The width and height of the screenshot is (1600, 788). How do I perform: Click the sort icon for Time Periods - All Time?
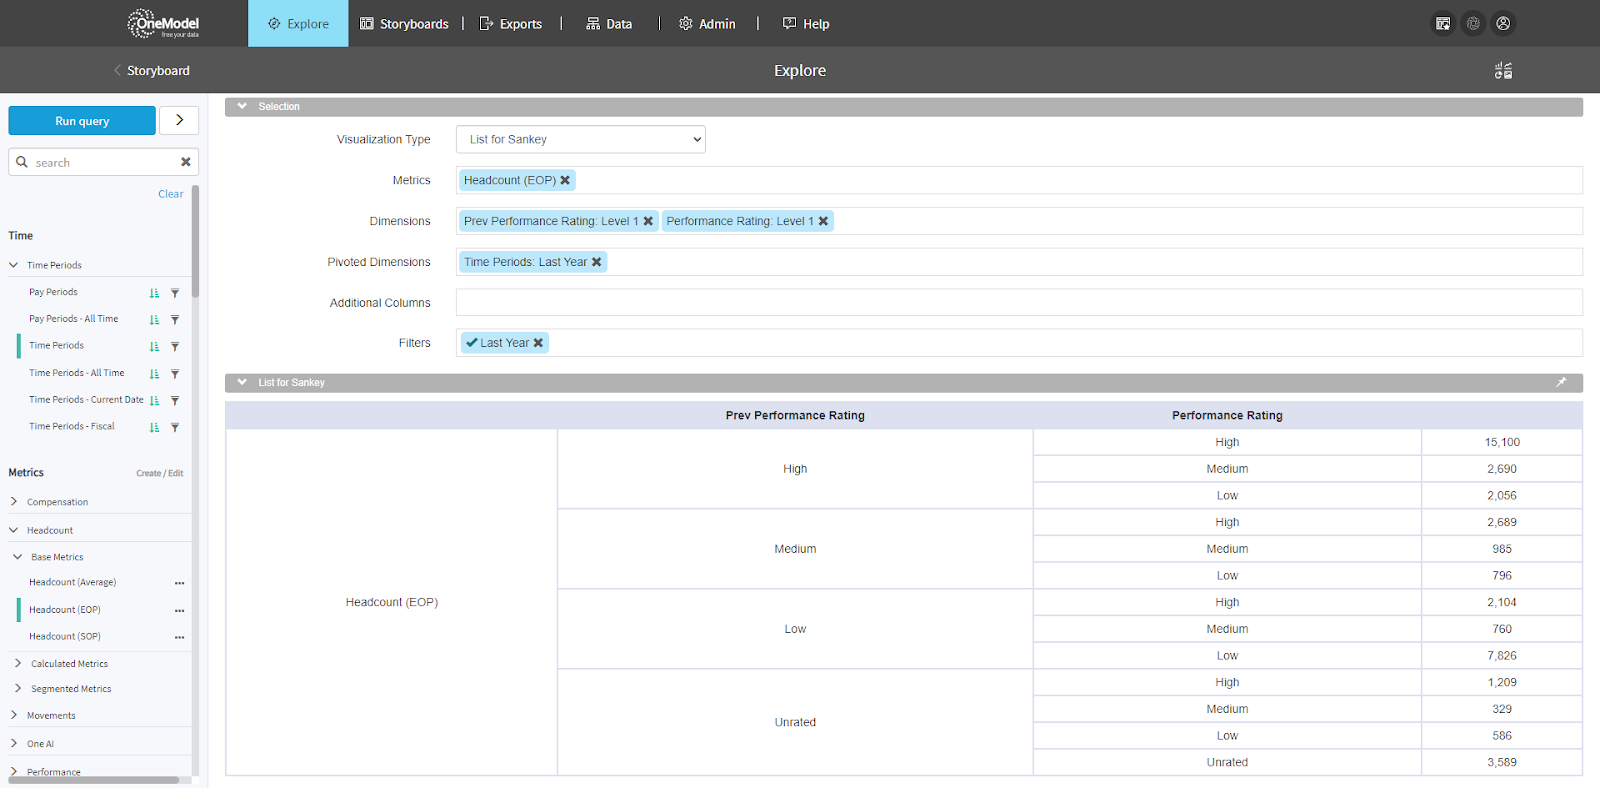coord(154,374)
